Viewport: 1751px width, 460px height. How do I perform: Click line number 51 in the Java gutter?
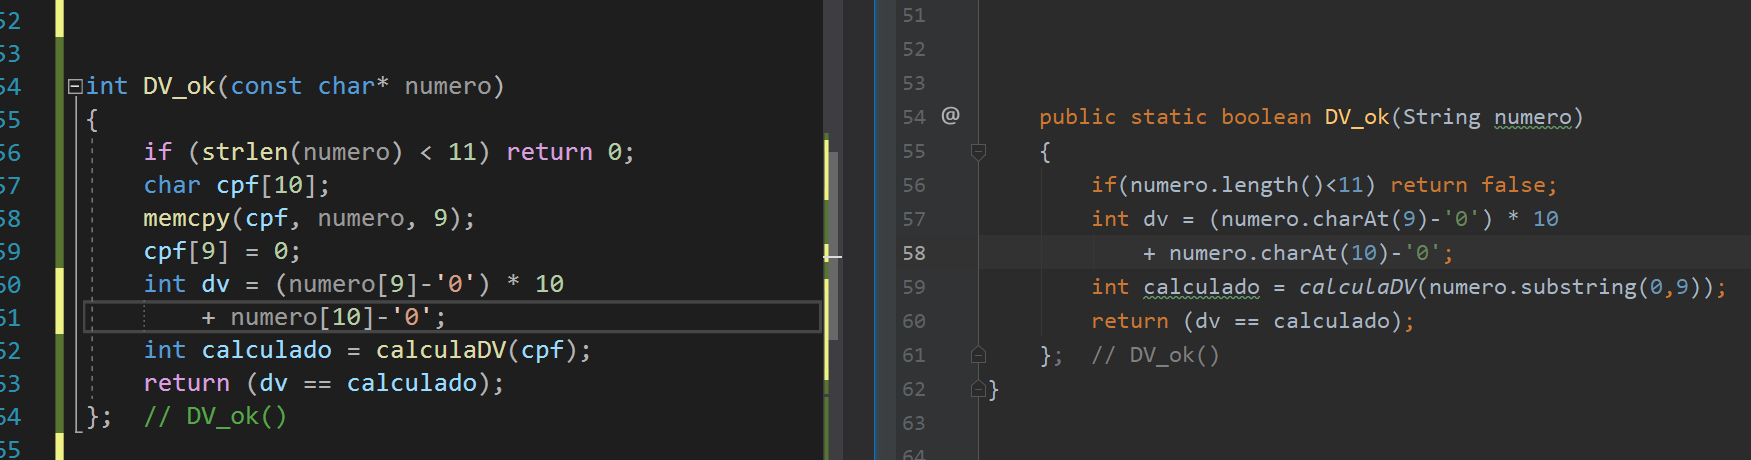913,15
